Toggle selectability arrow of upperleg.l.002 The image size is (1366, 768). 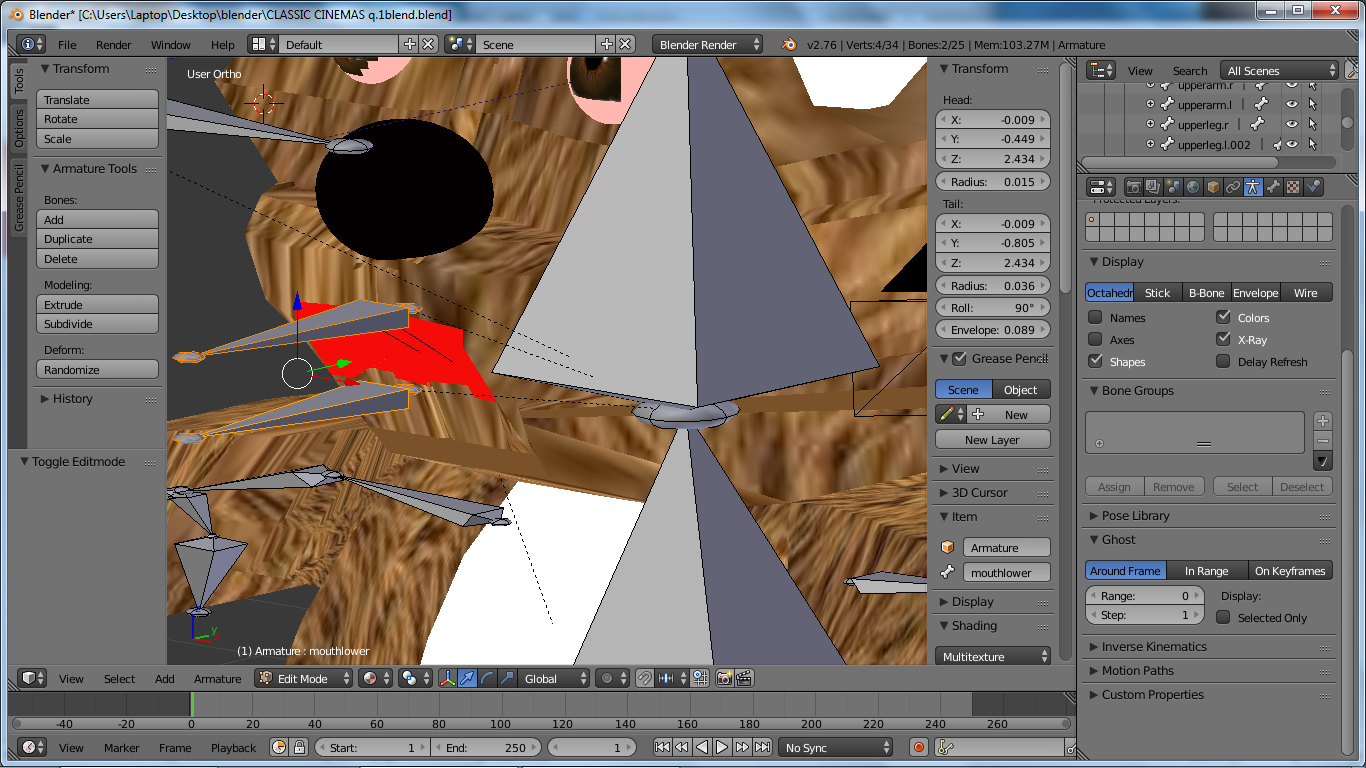point(1312,144)
